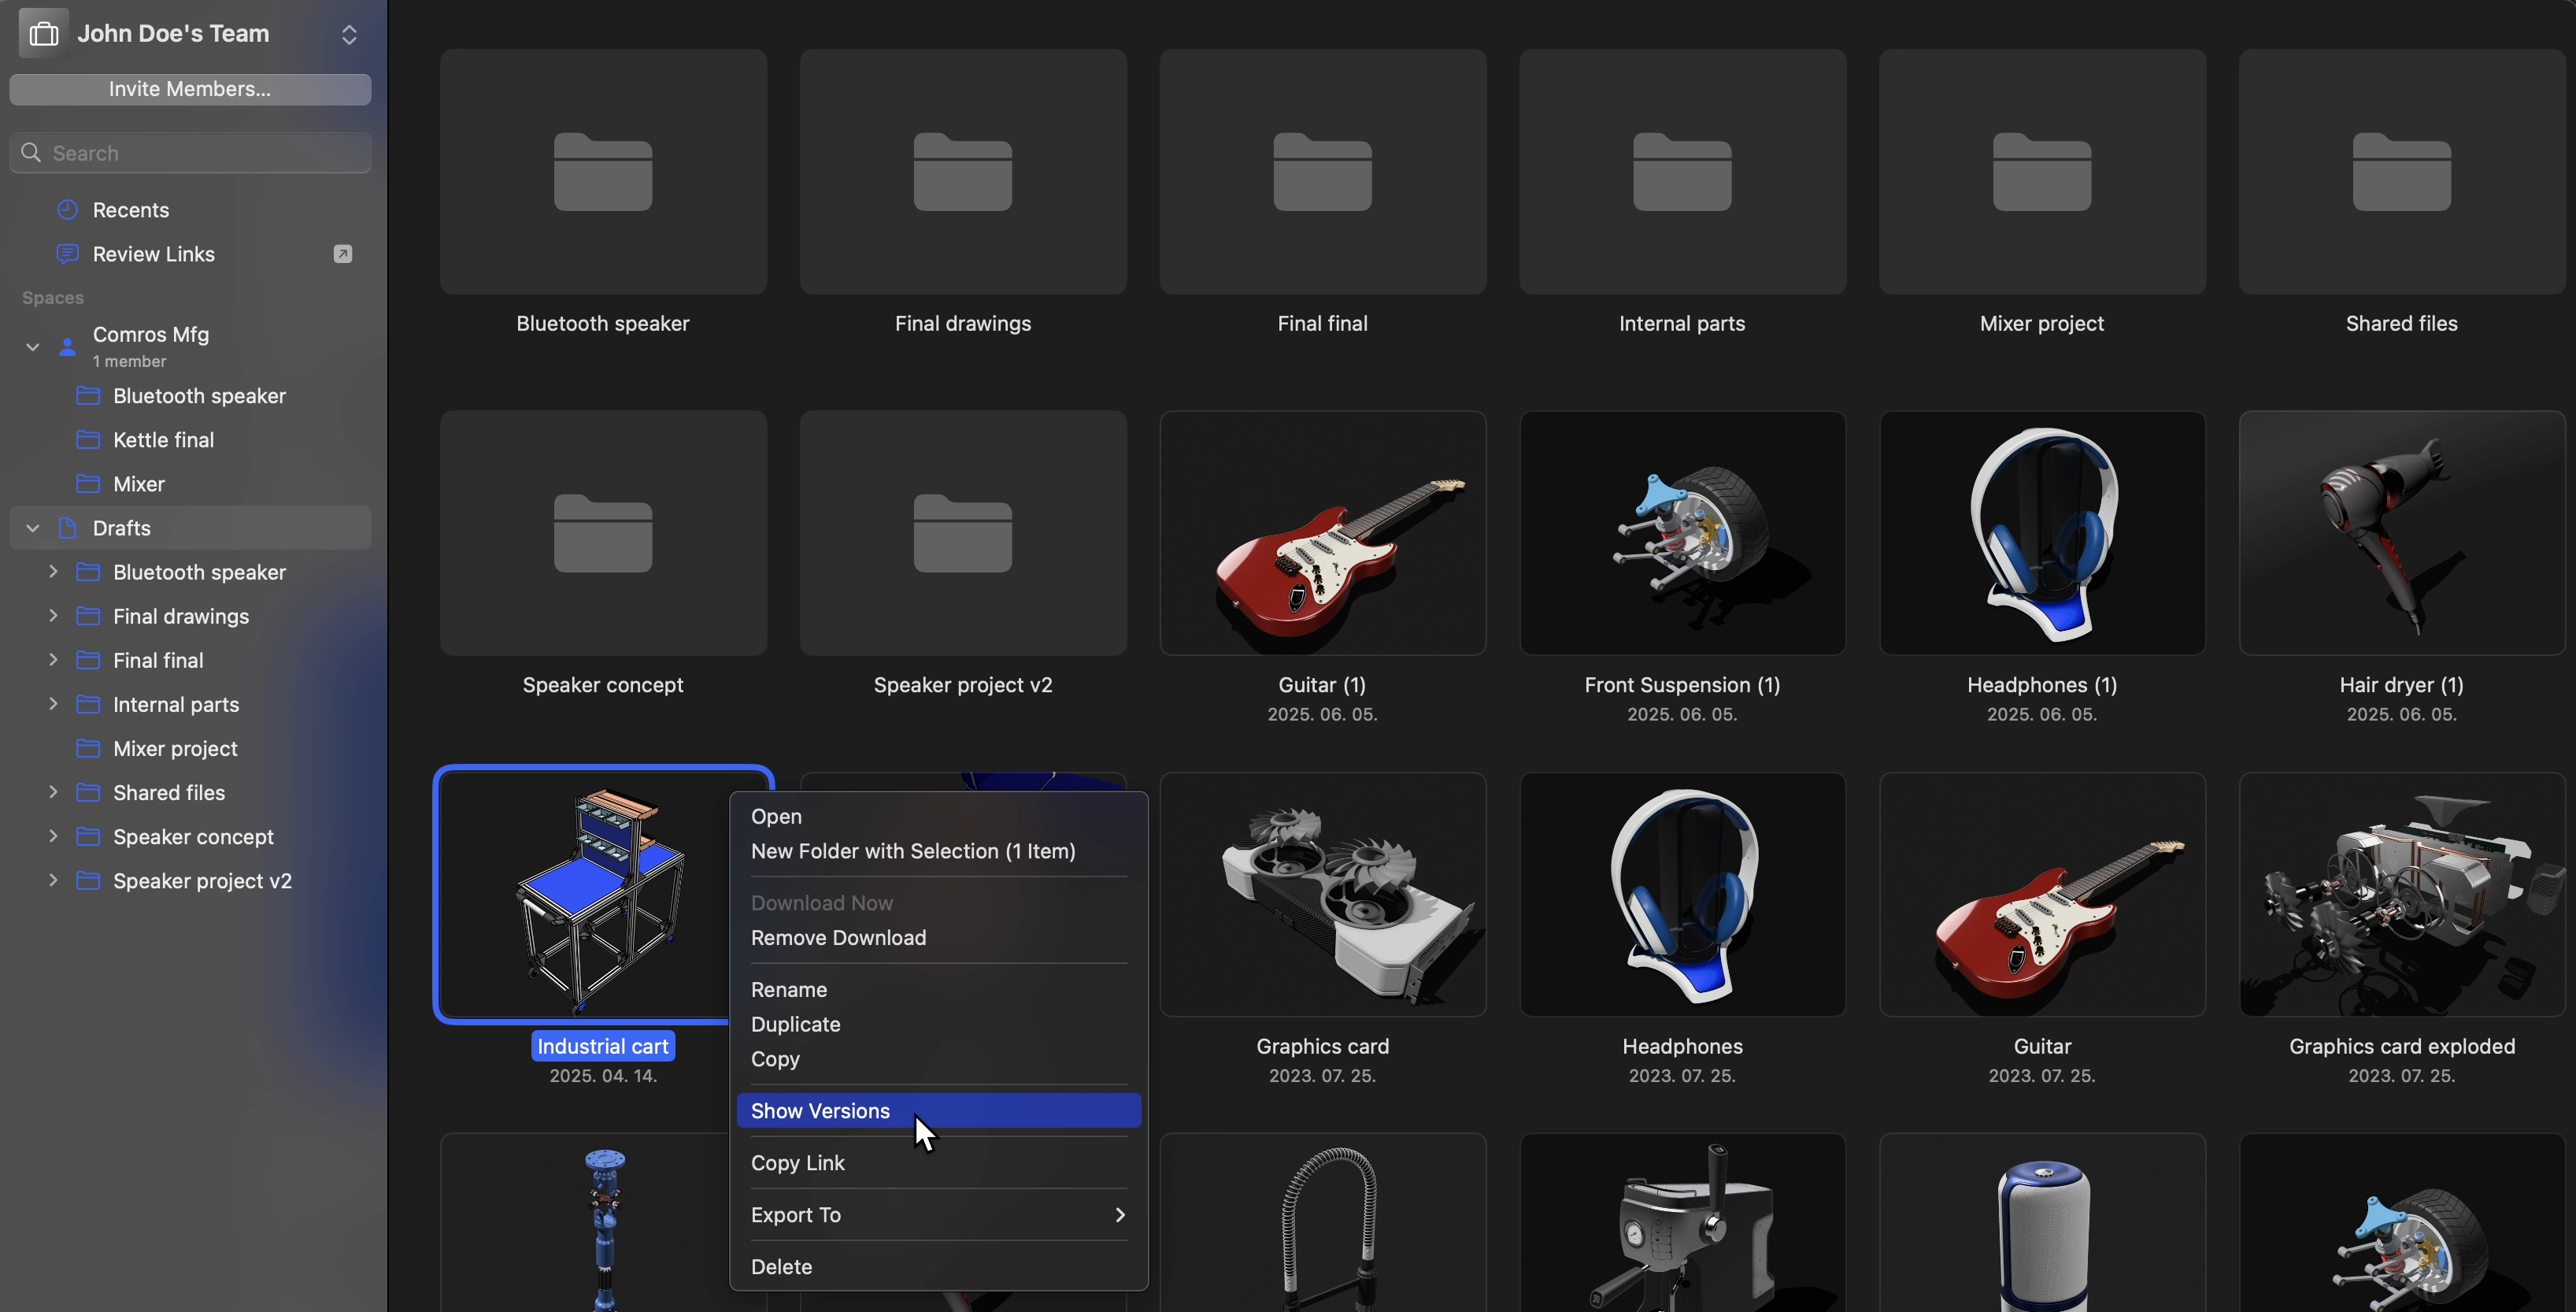
Task: Select the Final drawings folder tile
Action: pos(963,172)
